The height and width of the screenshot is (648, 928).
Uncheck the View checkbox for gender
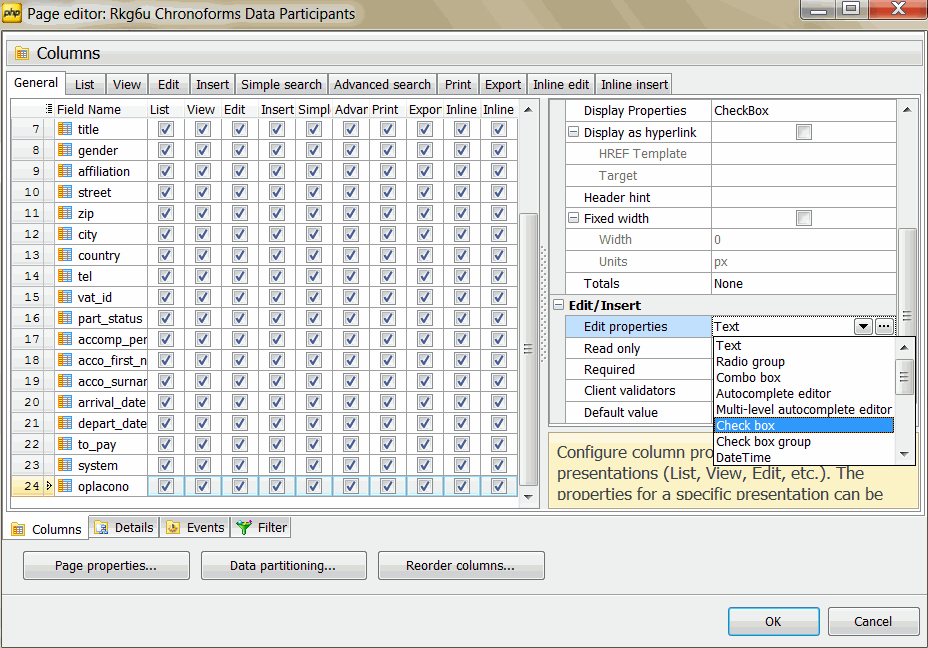pos(203,150)
